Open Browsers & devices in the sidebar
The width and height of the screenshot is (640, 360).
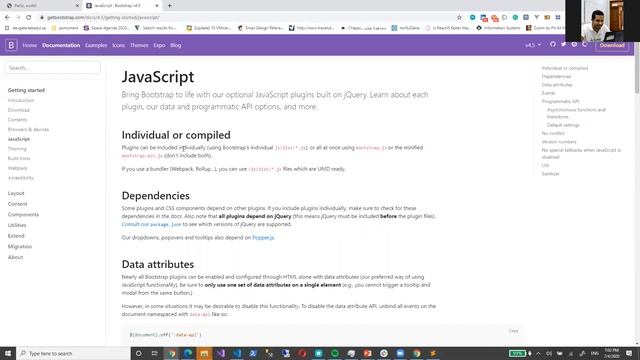(x=28, y=129)
